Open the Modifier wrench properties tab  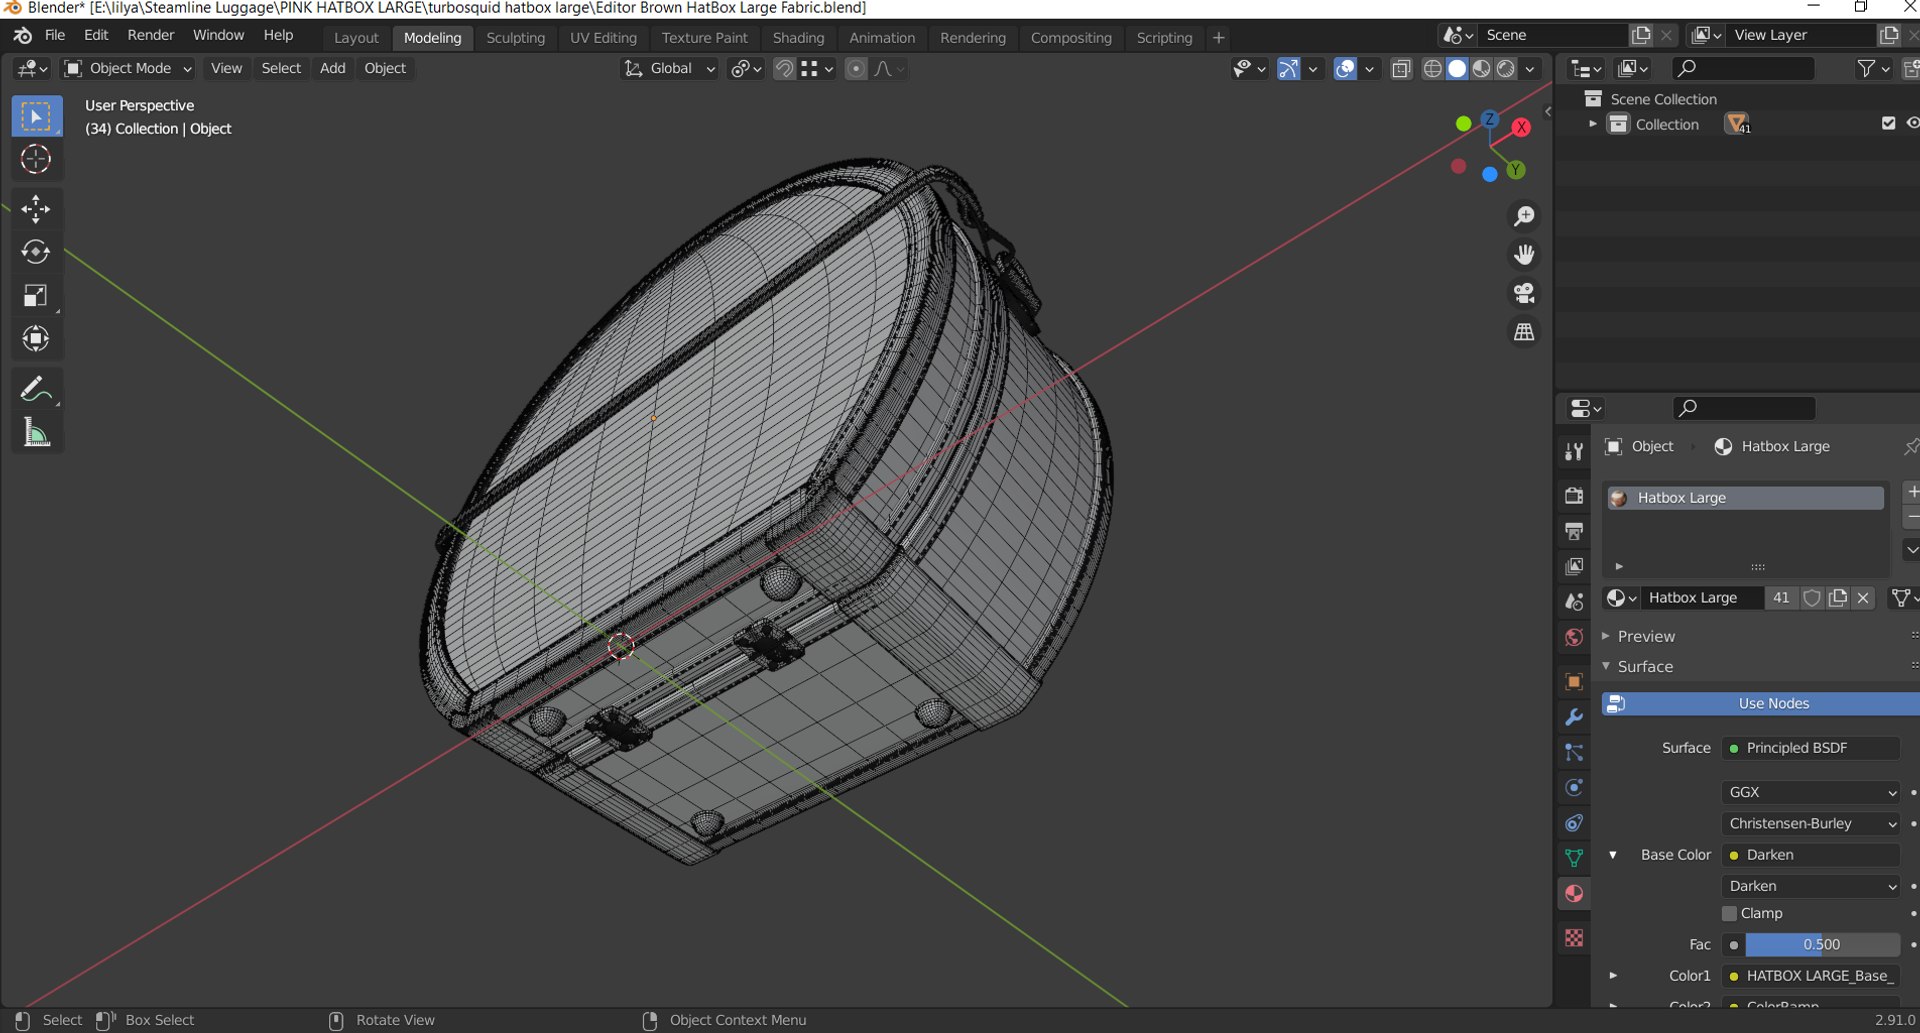pos(1574,718)
